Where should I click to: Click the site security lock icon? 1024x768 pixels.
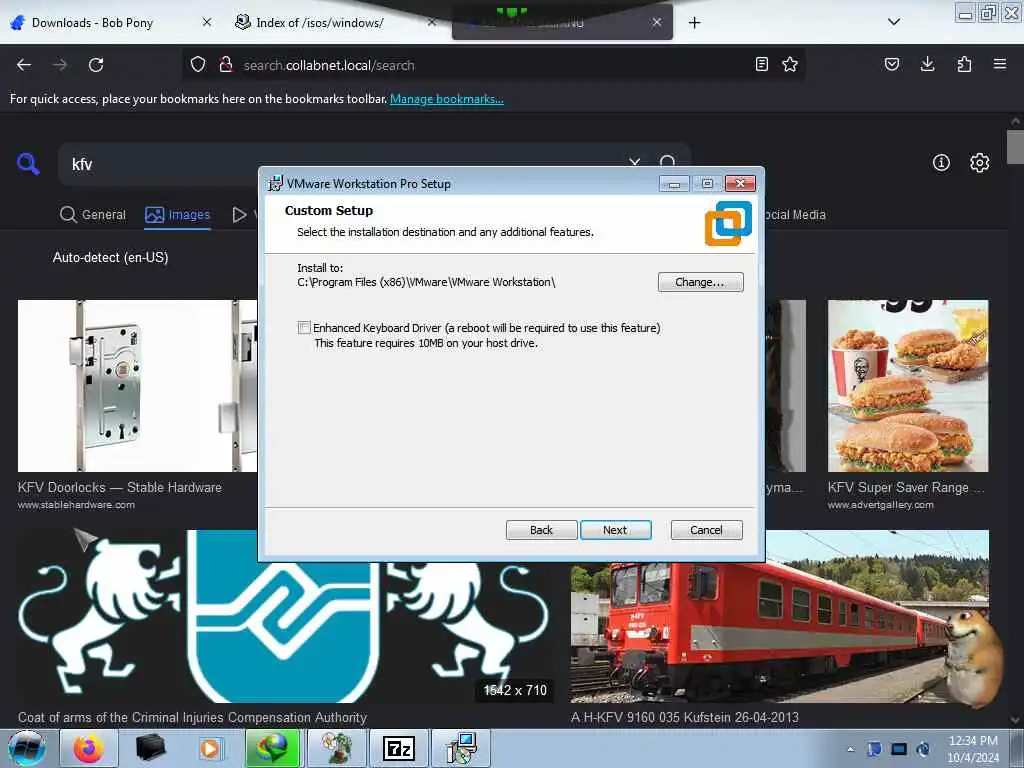click(226, 64)
